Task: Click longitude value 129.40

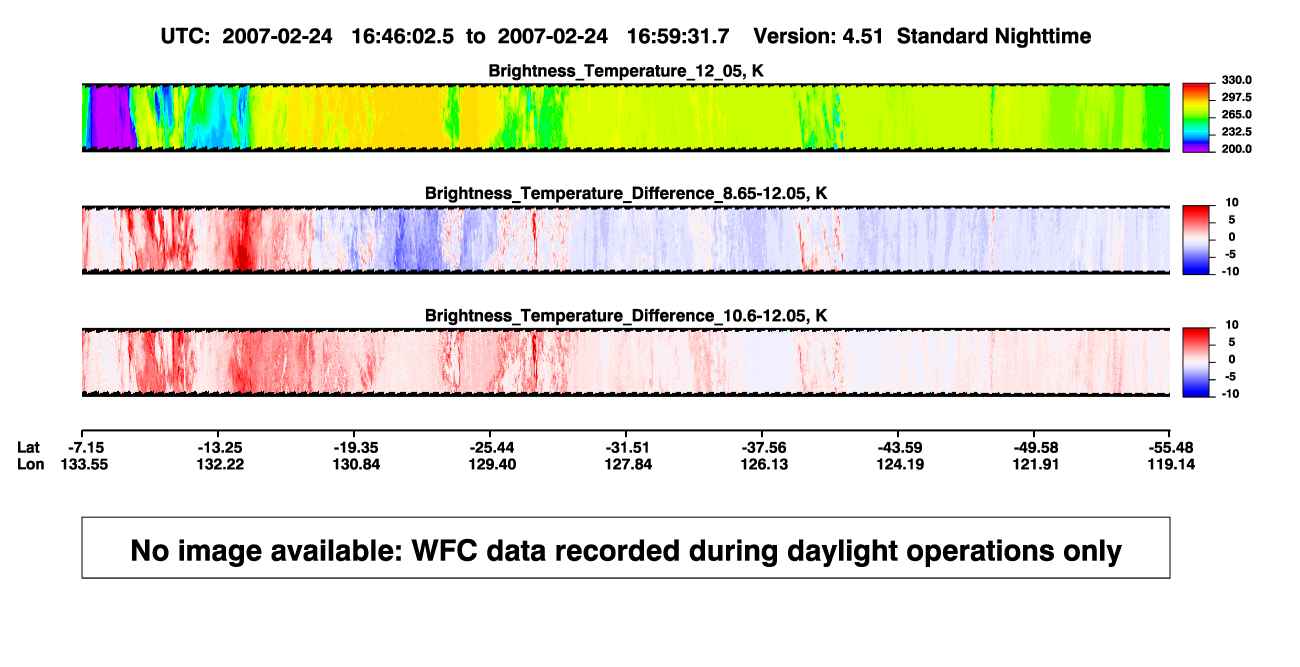Action: click(x=490, y=464)
